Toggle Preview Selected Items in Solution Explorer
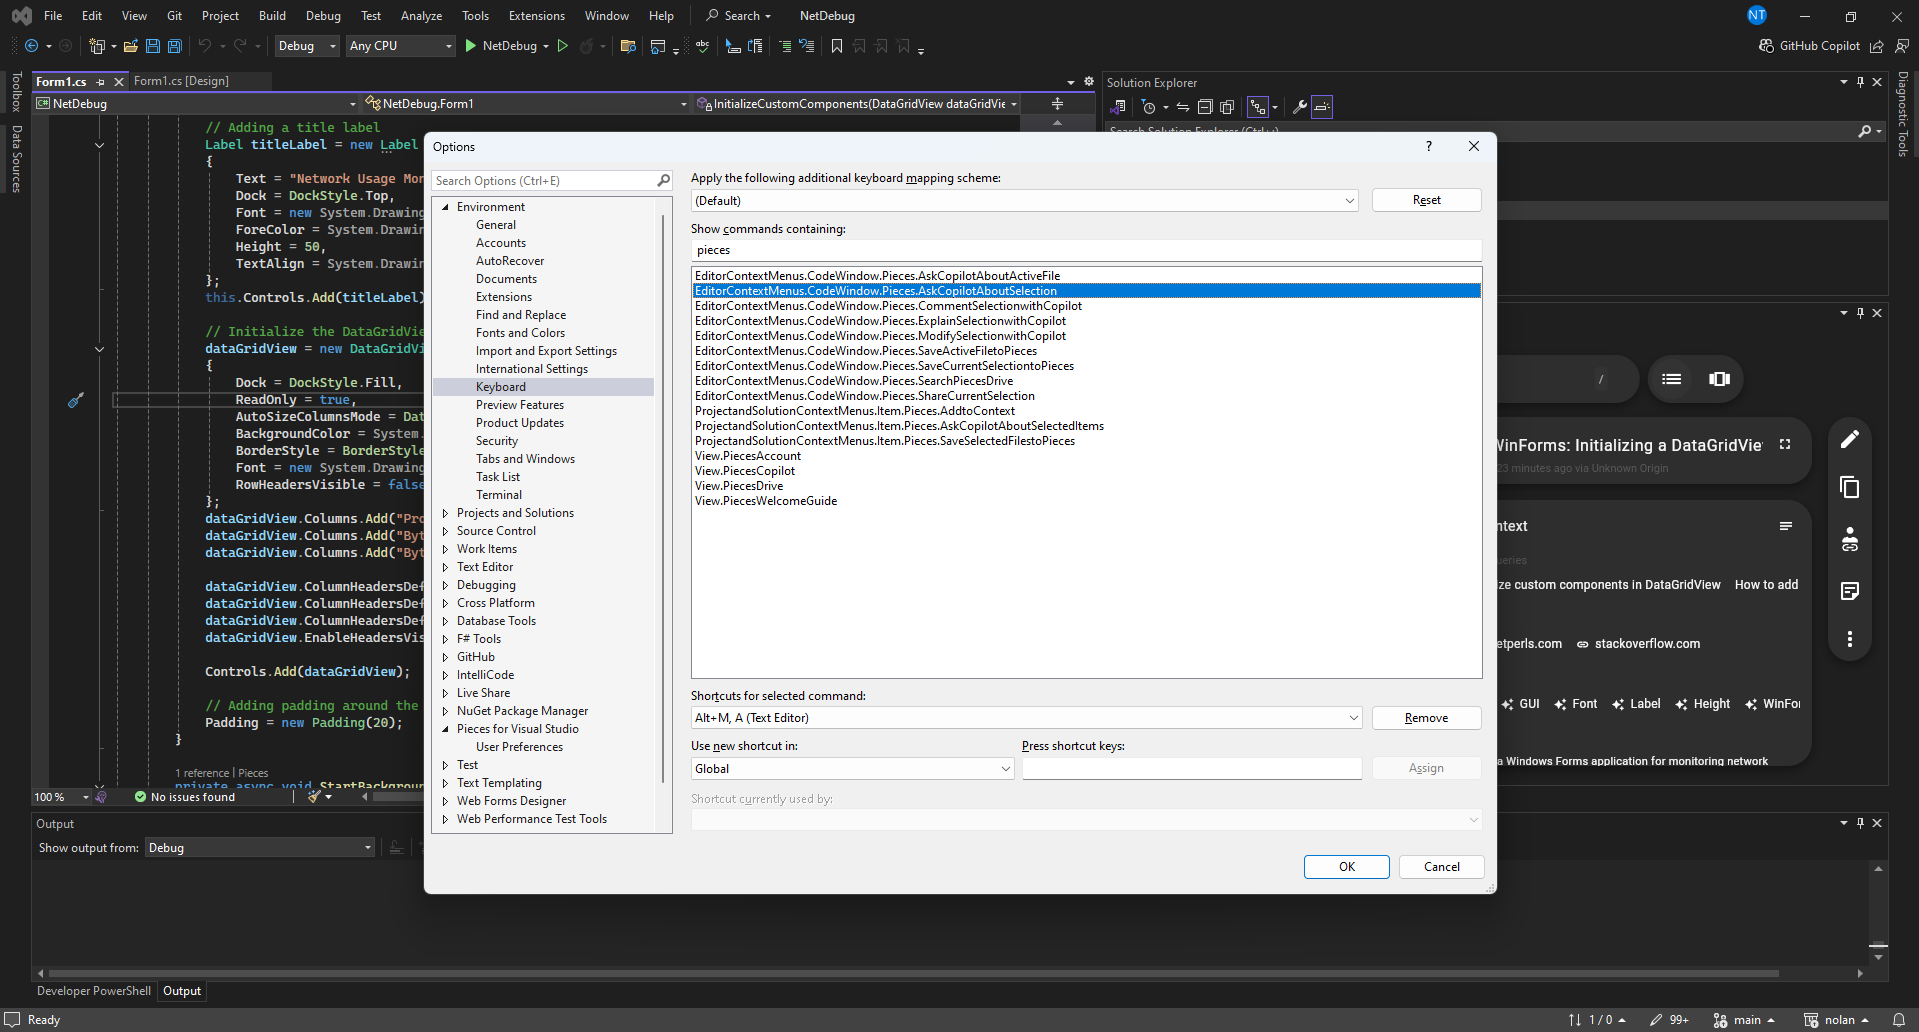Viewport: 1919px width, 1032px height. [x=1322, y=107]
